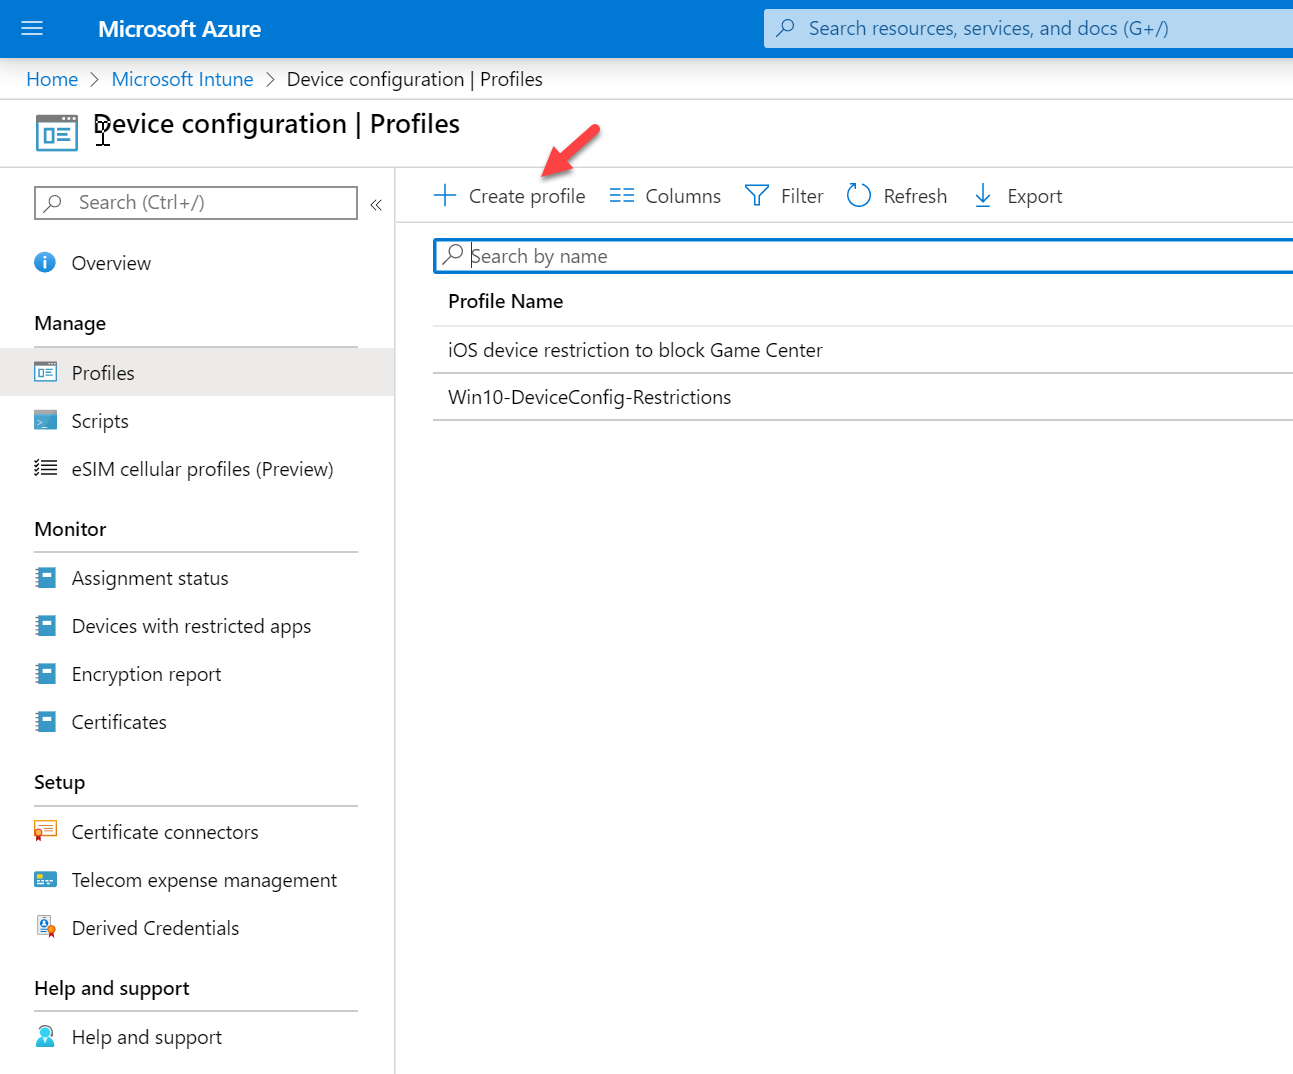
Task: Click the Devices with restricted apps icon
Action: pos(45,625)
